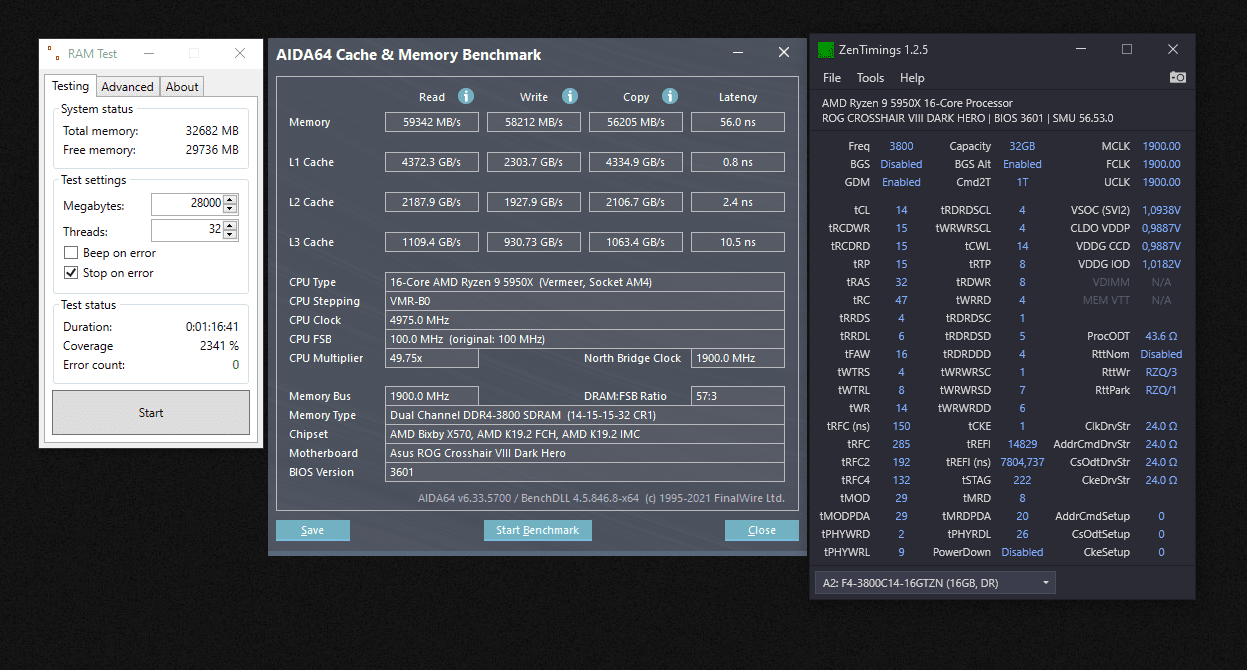
Task: Click the L1 Cache Read 4372.3 GB/s field
Action: click(432, 162)
